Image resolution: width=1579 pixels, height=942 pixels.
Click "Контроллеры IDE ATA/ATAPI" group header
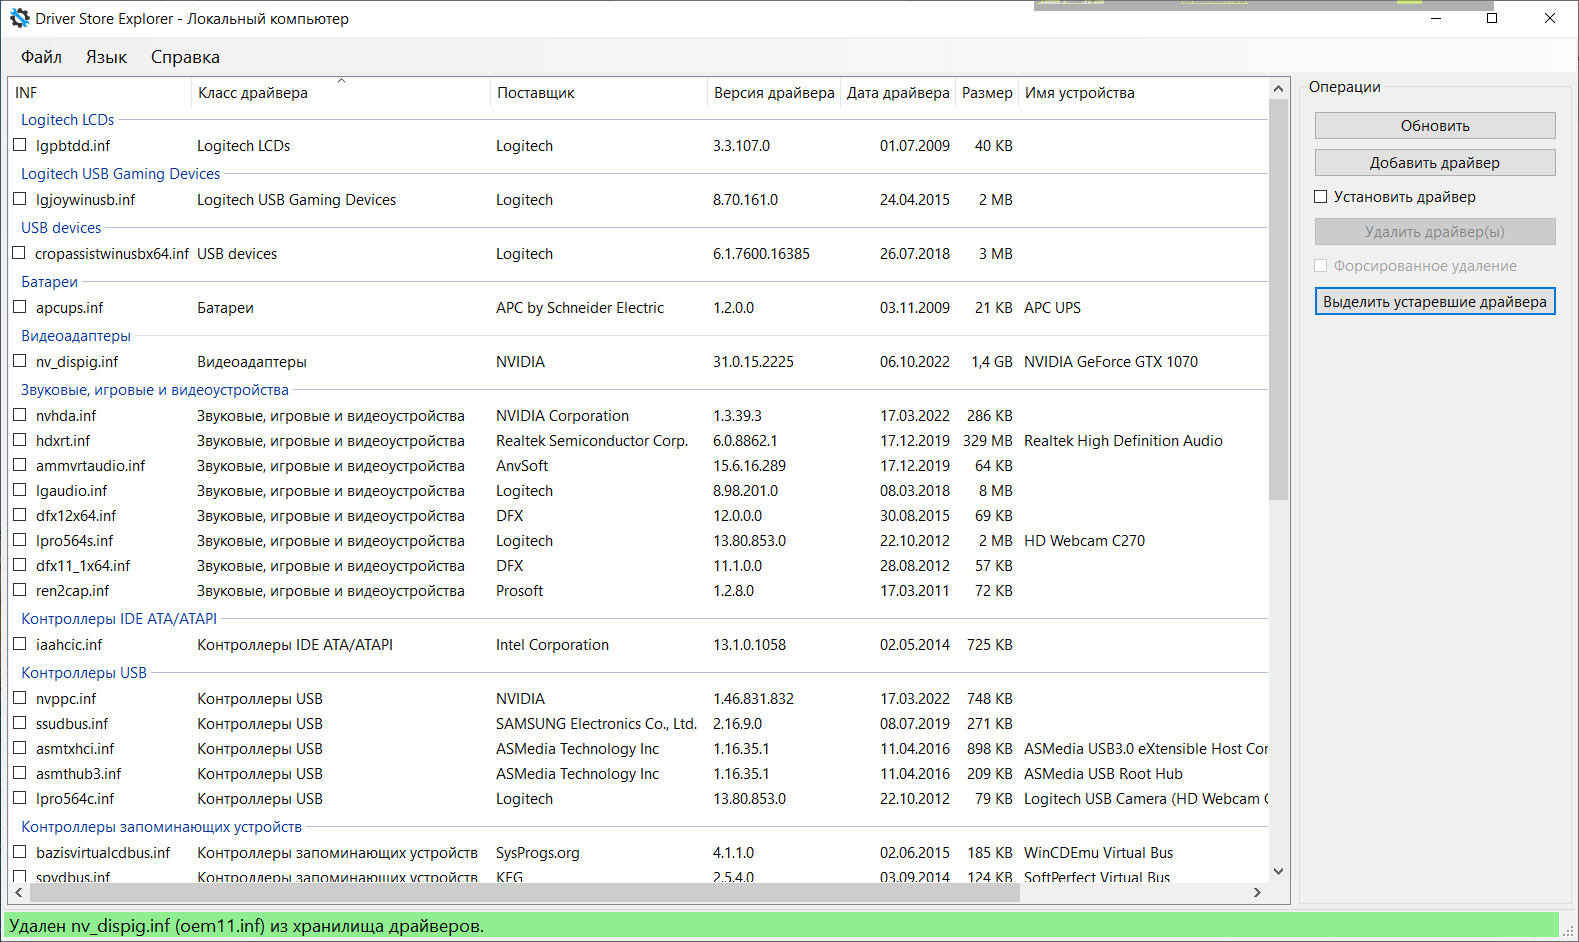[119, 619]
